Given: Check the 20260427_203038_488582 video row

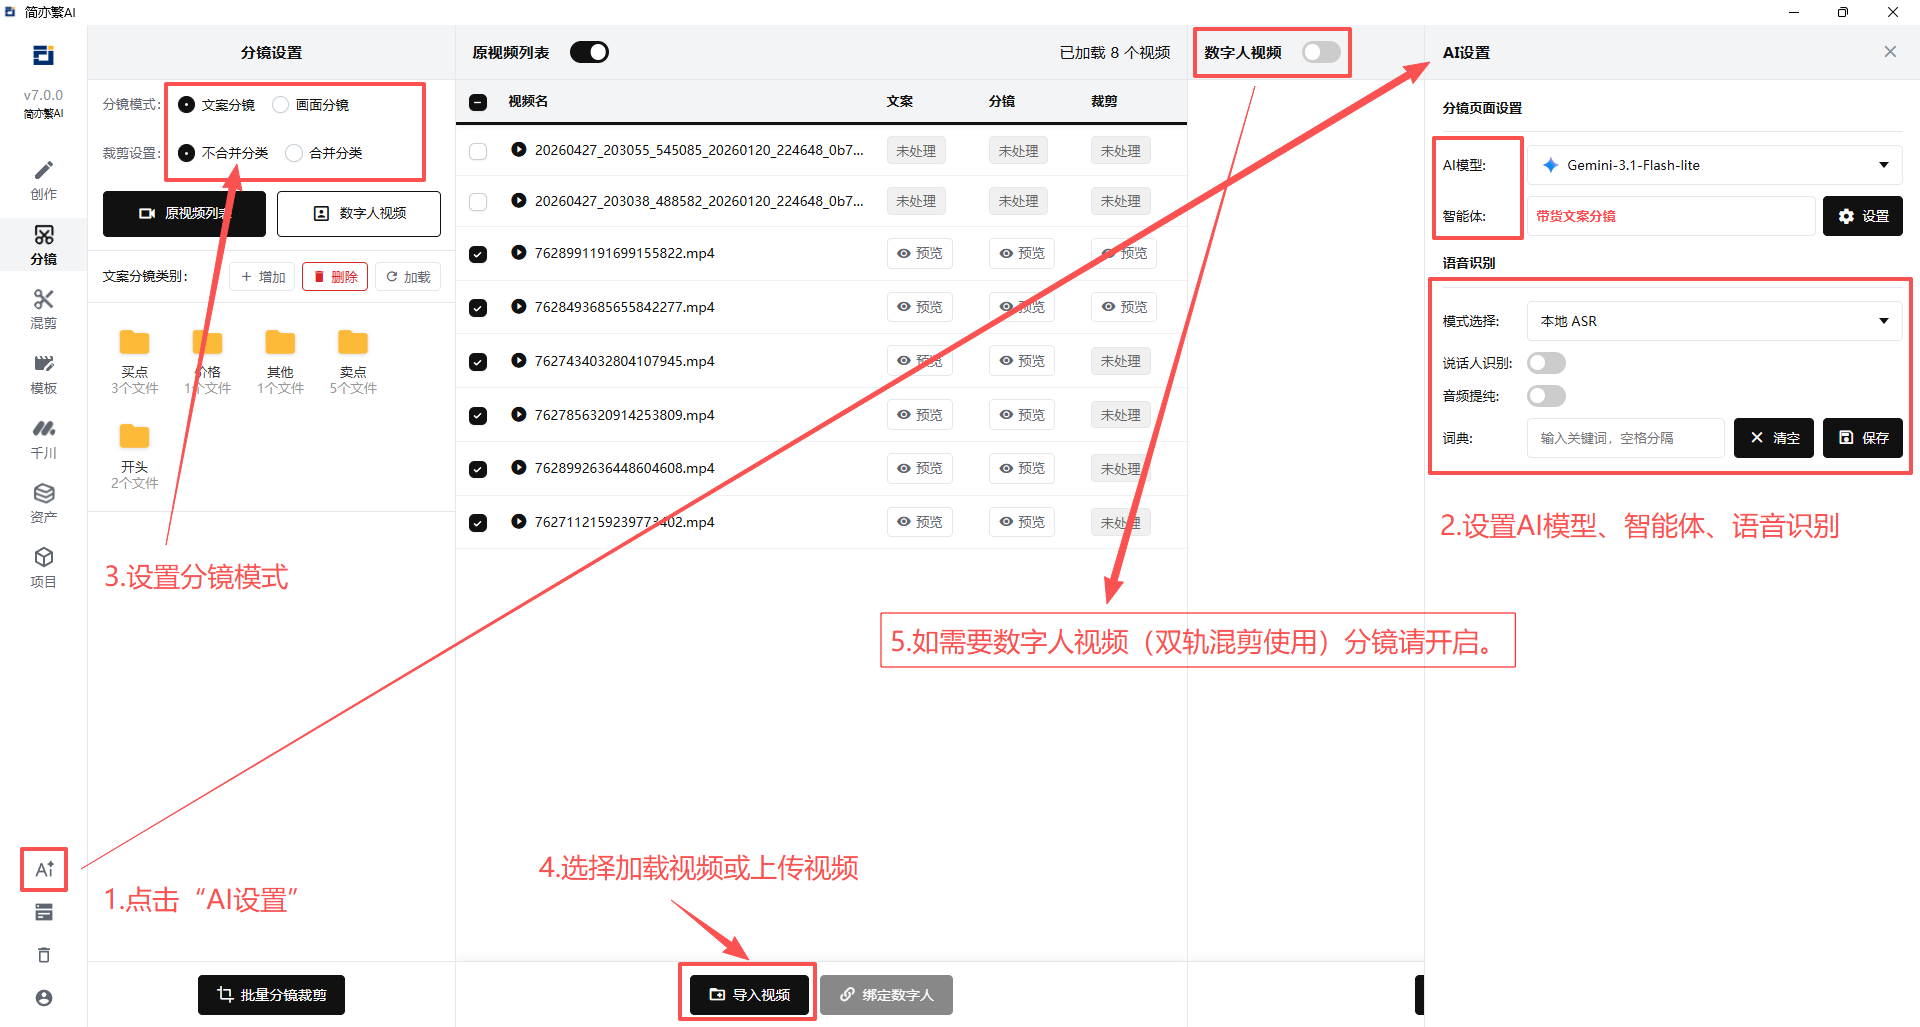Looking at the screenshot, I should pos(478,202).
